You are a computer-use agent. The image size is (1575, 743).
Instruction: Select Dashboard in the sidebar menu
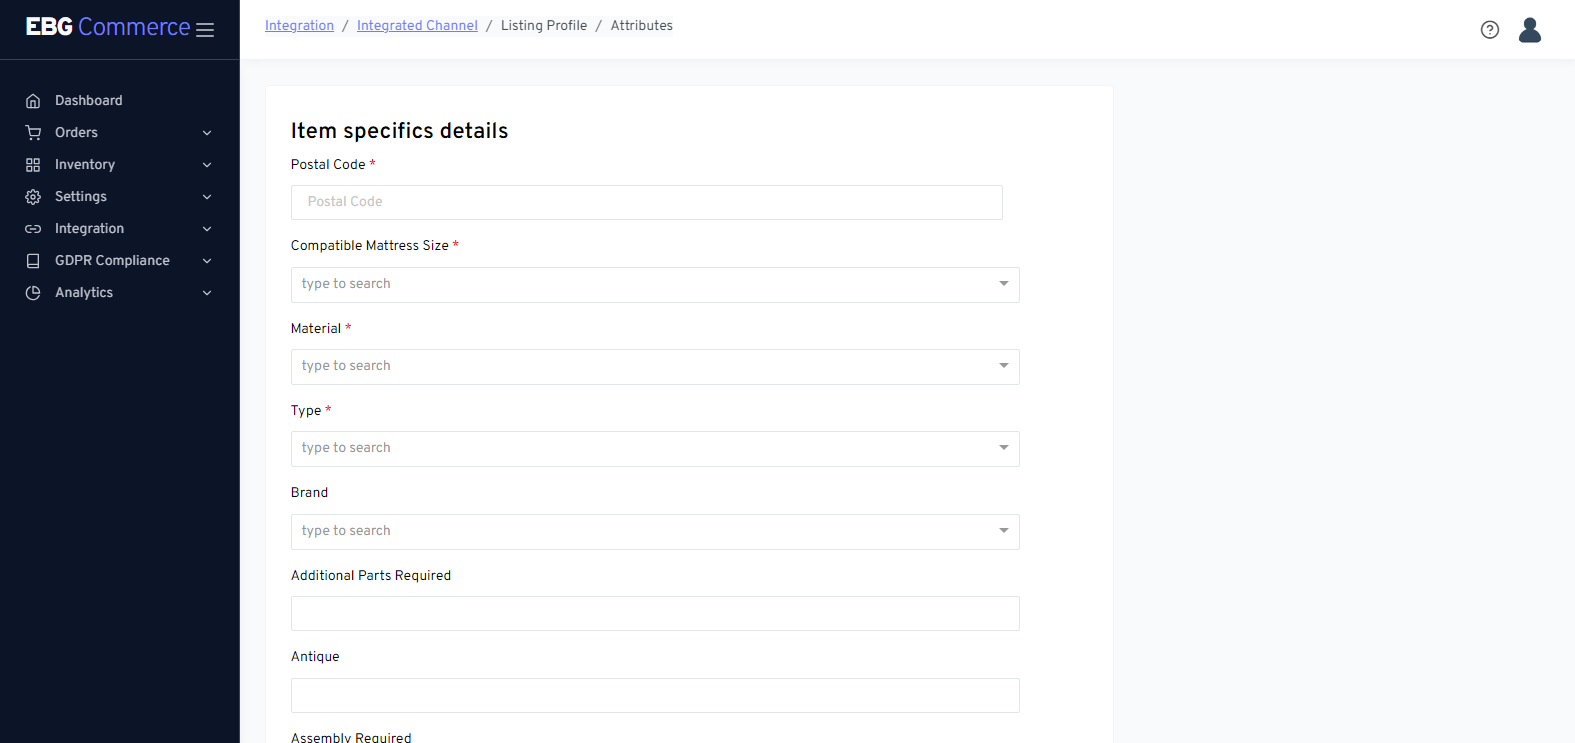(x=89, y=101)
